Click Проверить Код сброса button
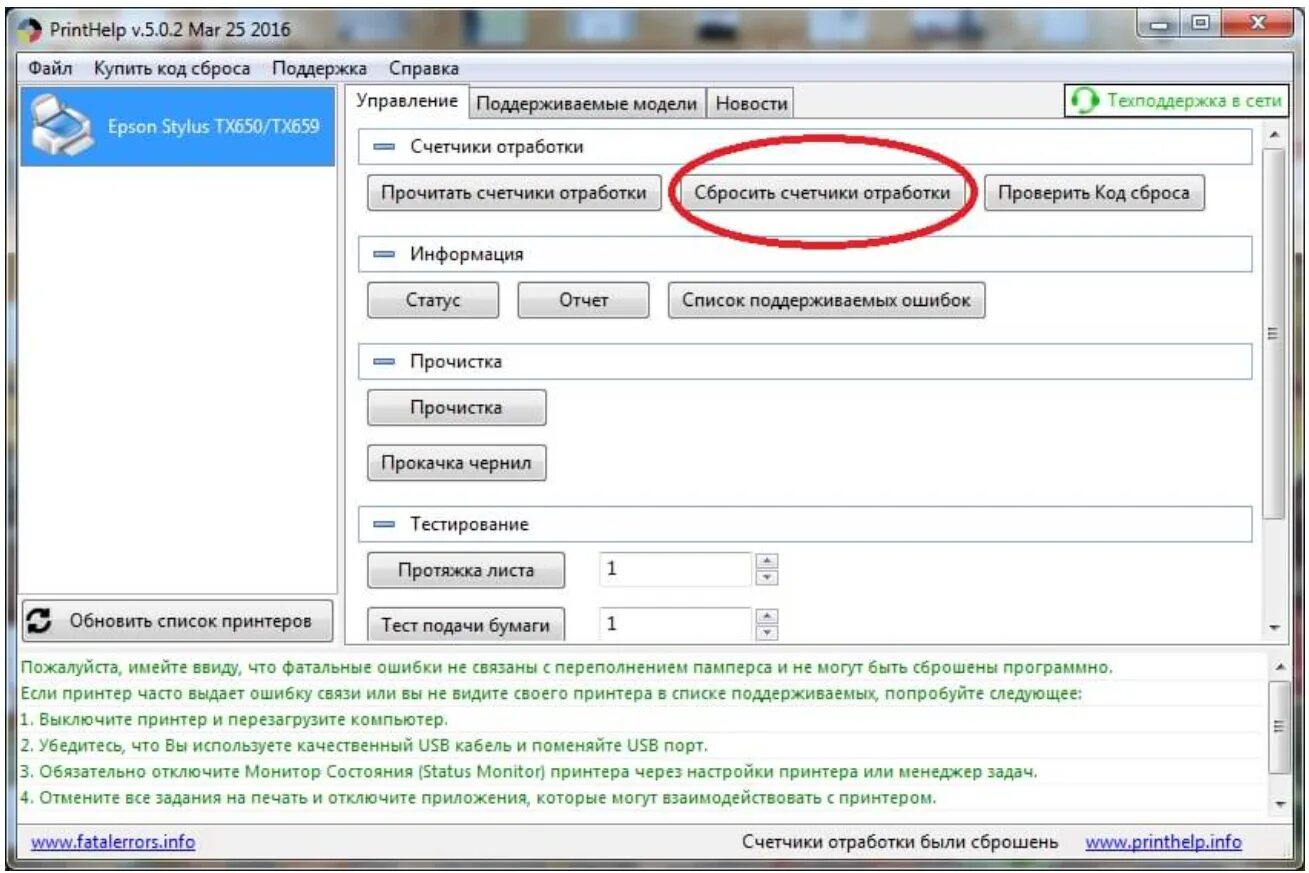This screenshot has width=1309, height=873. click(1094, 193)
